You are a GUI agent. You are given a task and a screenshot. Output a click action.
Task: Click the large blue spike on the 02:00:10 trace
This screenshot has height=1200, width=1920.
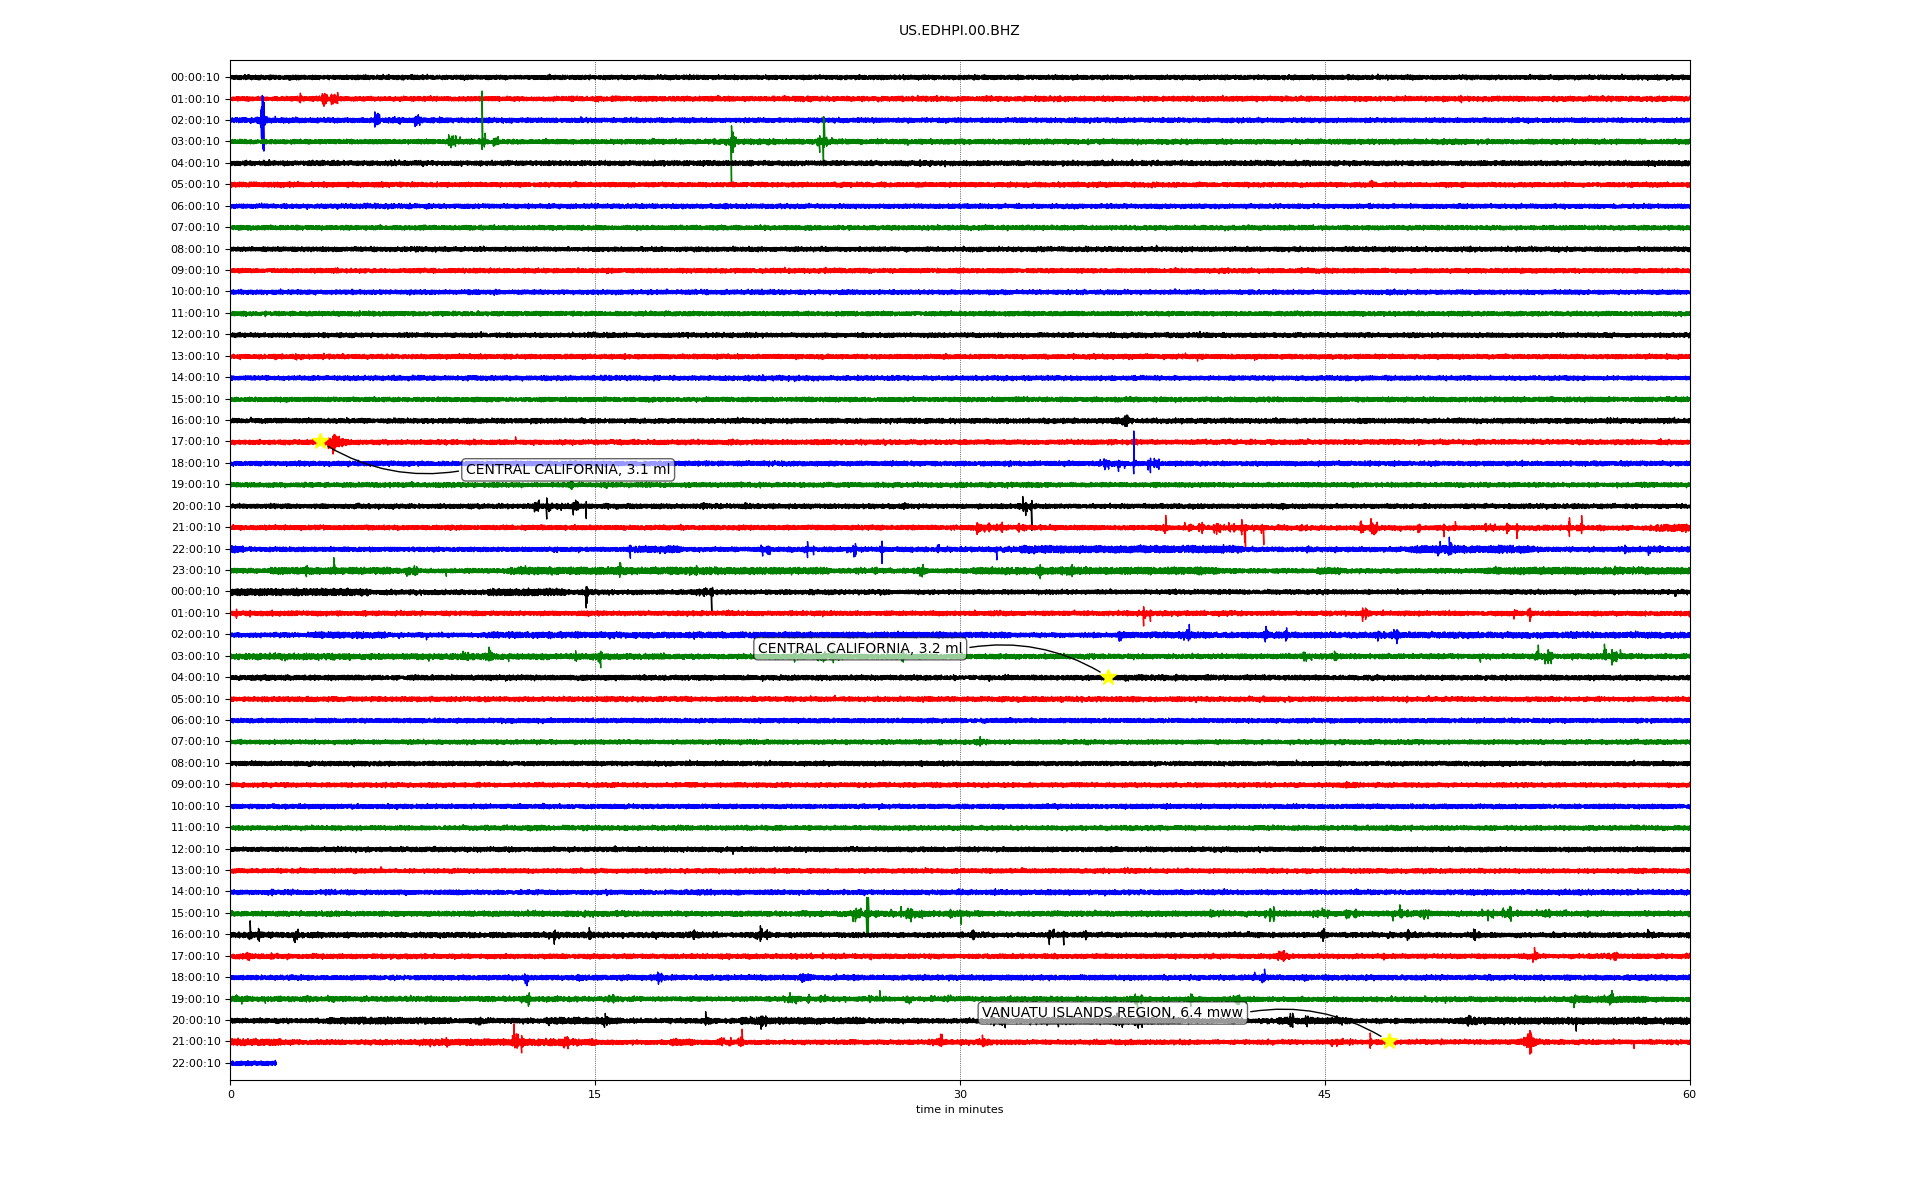point(263,122)
